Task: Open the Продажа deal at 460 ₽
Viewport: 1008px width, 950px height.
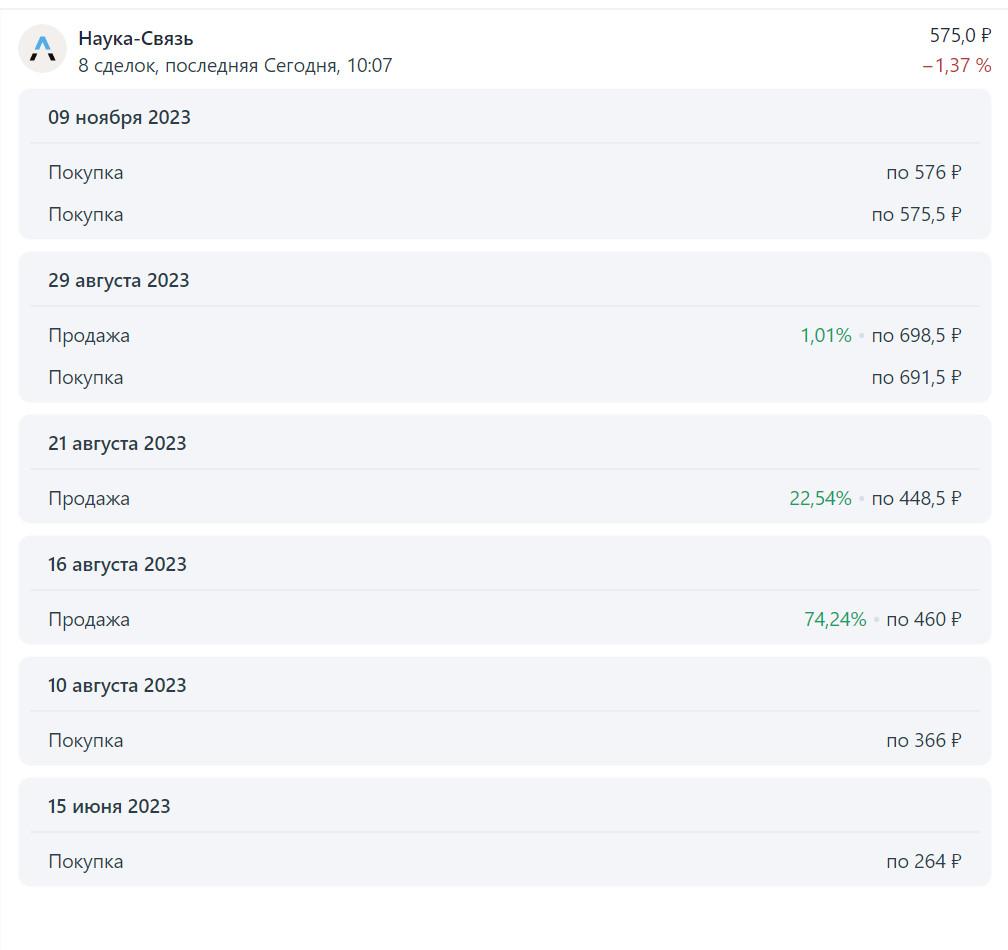Action: (505, 620)
